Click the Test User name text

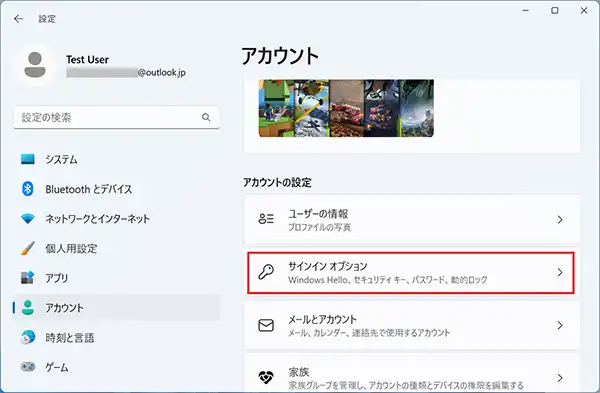(87, 59)
